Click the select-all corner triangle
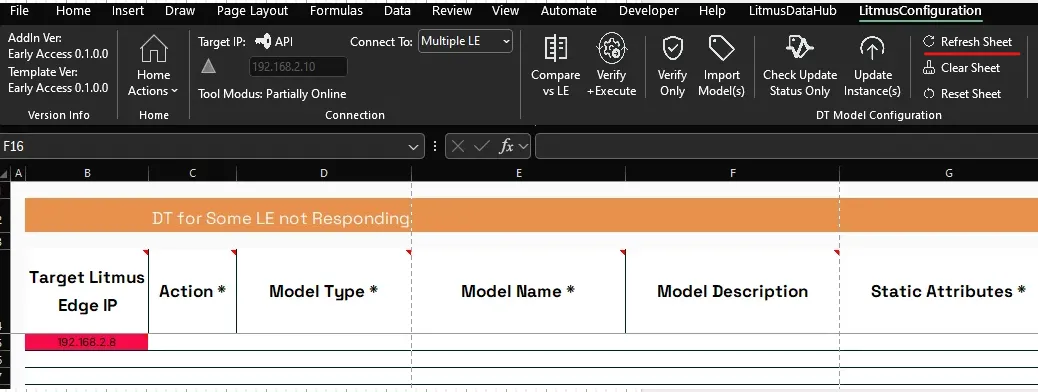This screenshot has height=392, width=1038. [5, 174]
